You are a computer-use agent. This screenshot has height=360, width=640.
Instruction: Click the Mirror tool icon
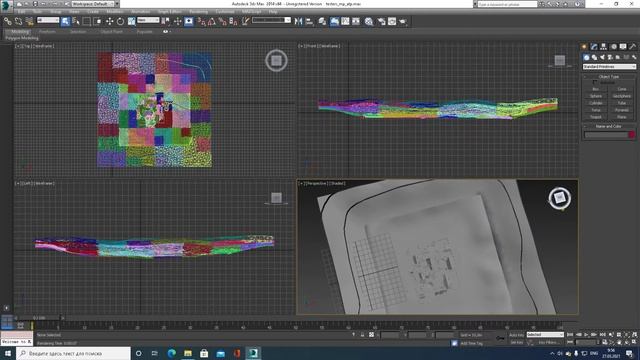coord(298,21)
